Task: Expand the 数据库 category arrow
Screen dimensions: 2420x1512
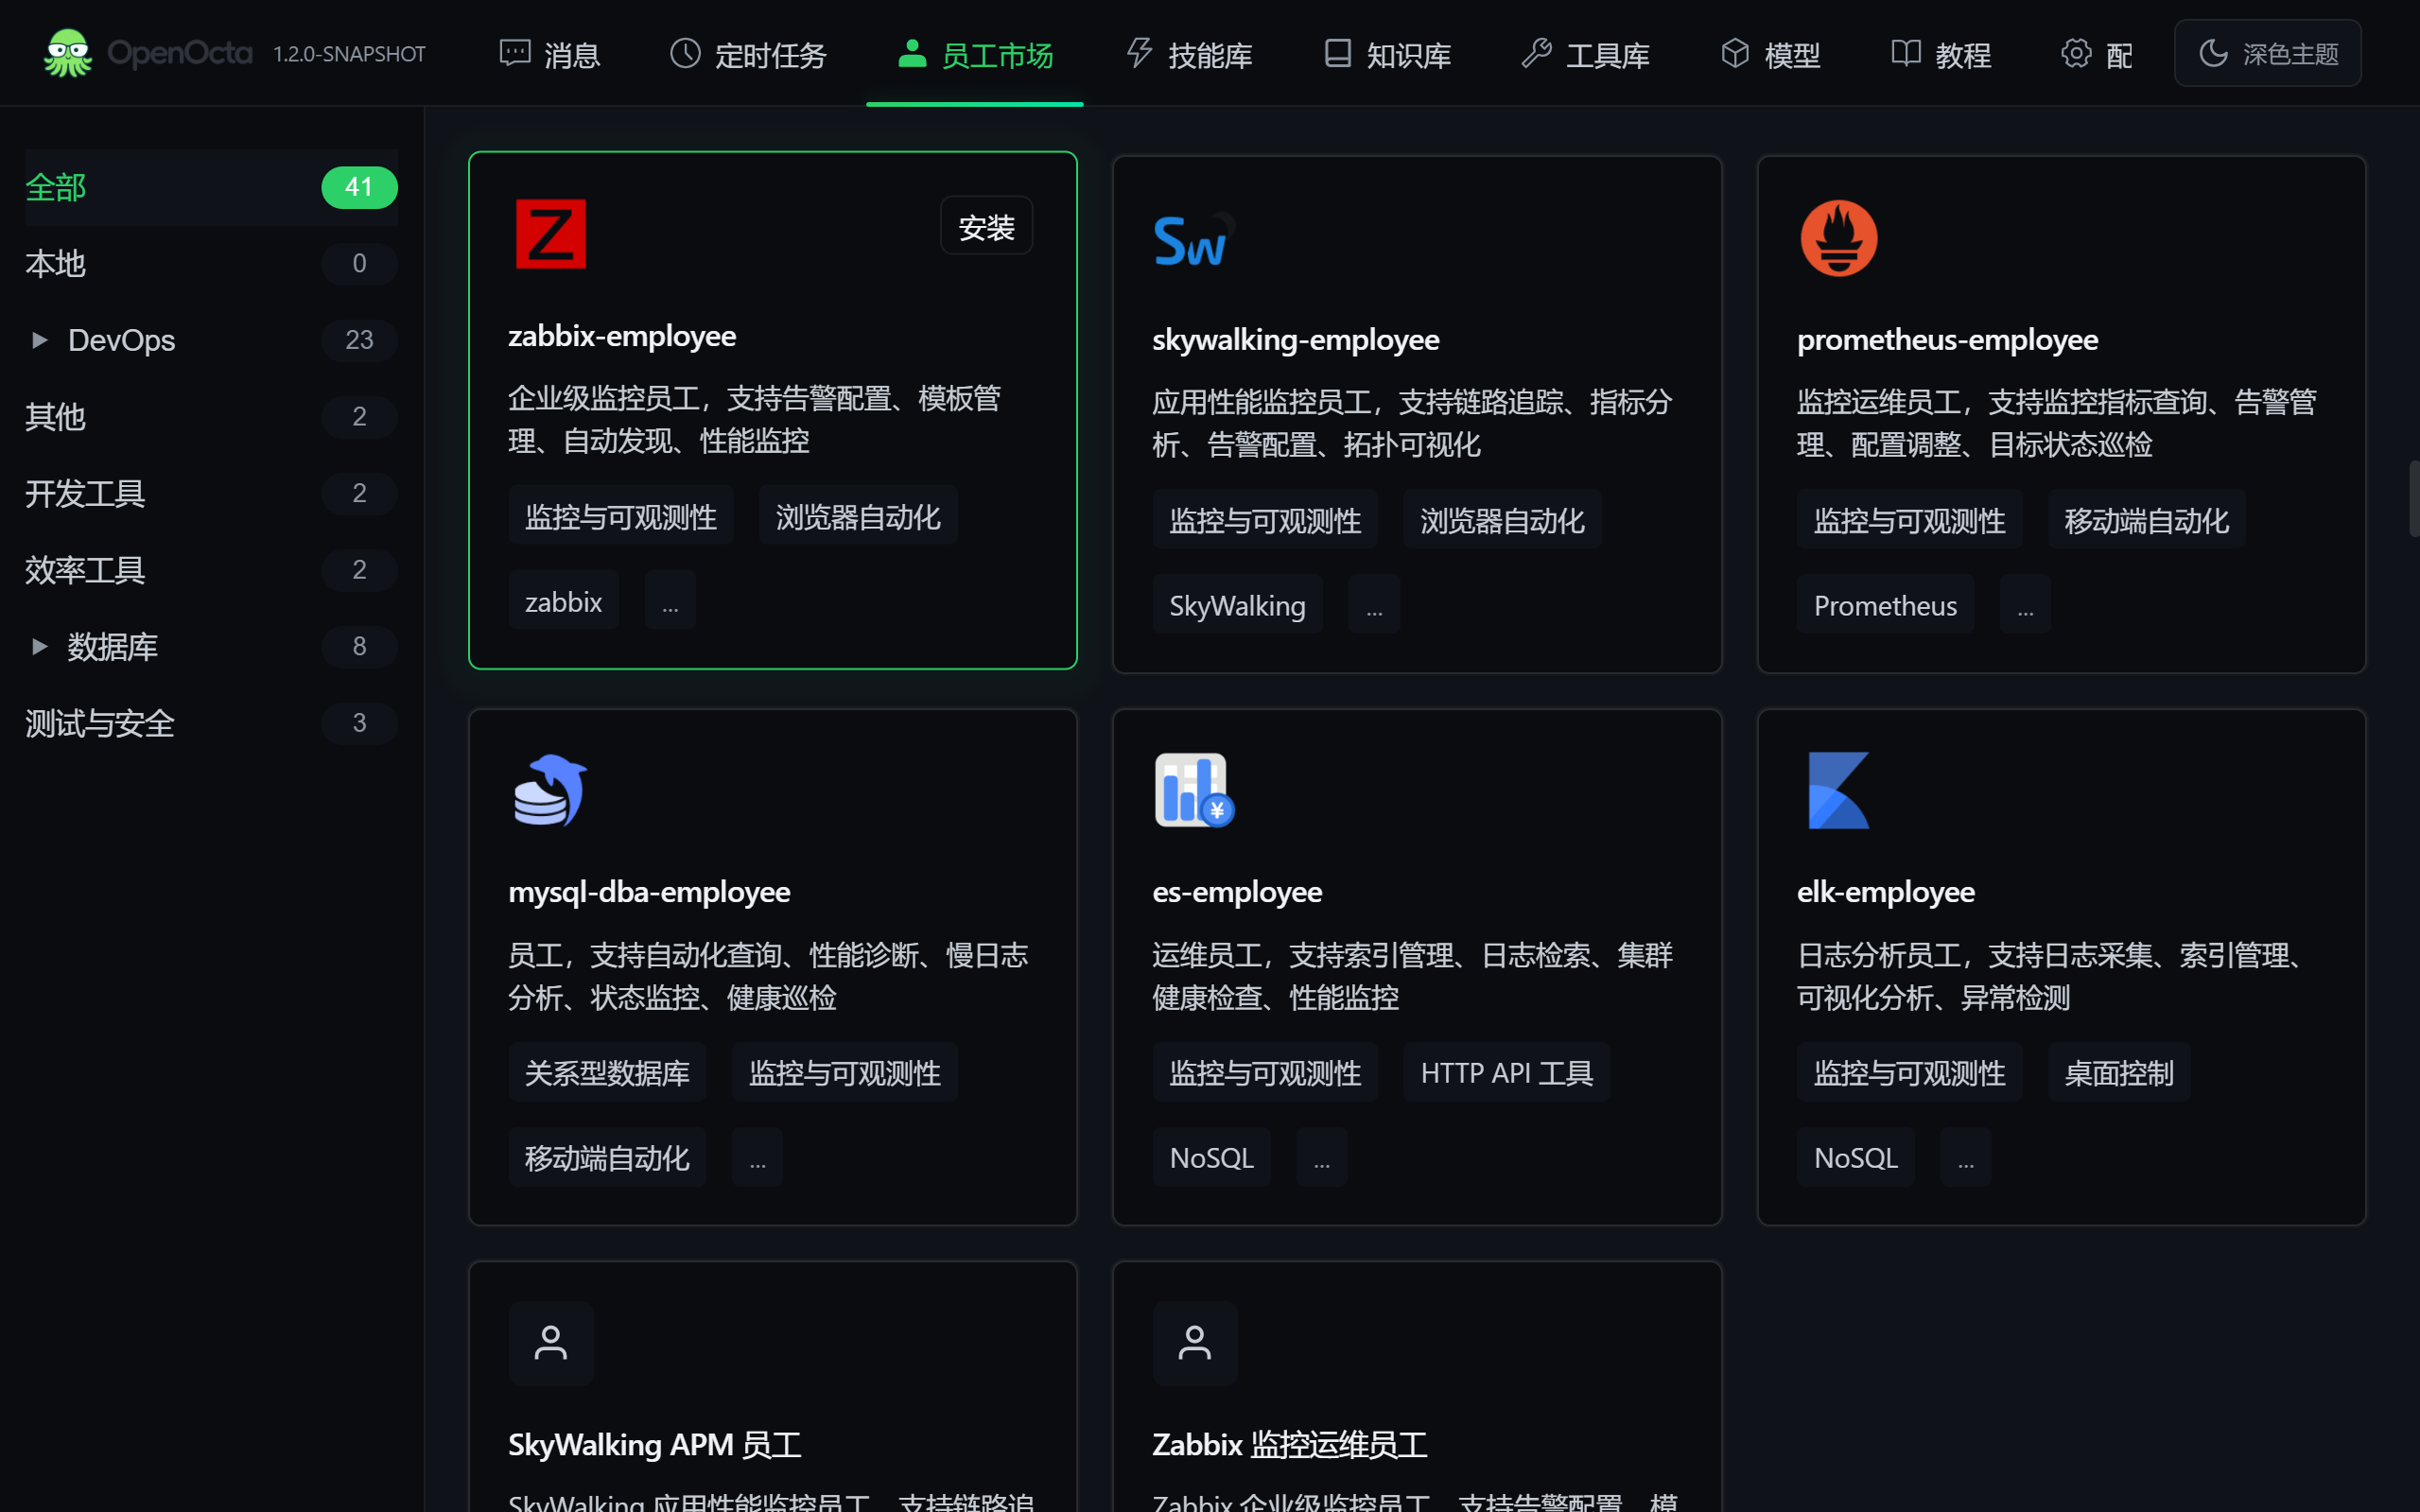Action: (x=39, y=646)
